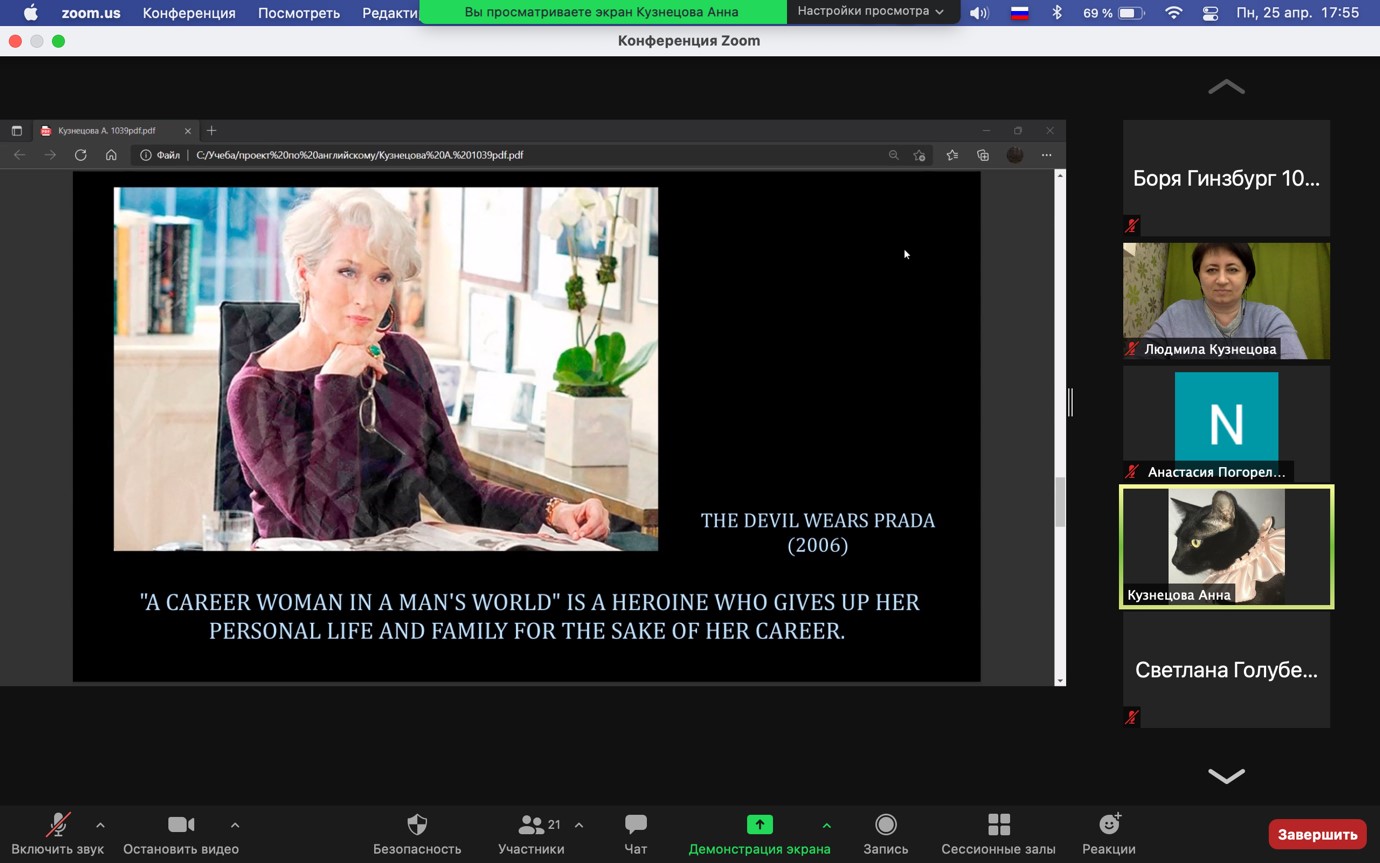Screen dimensions: 1380x863
Task: Click the scrollbar up arrow in PDF viewer
Action: 1060,176
